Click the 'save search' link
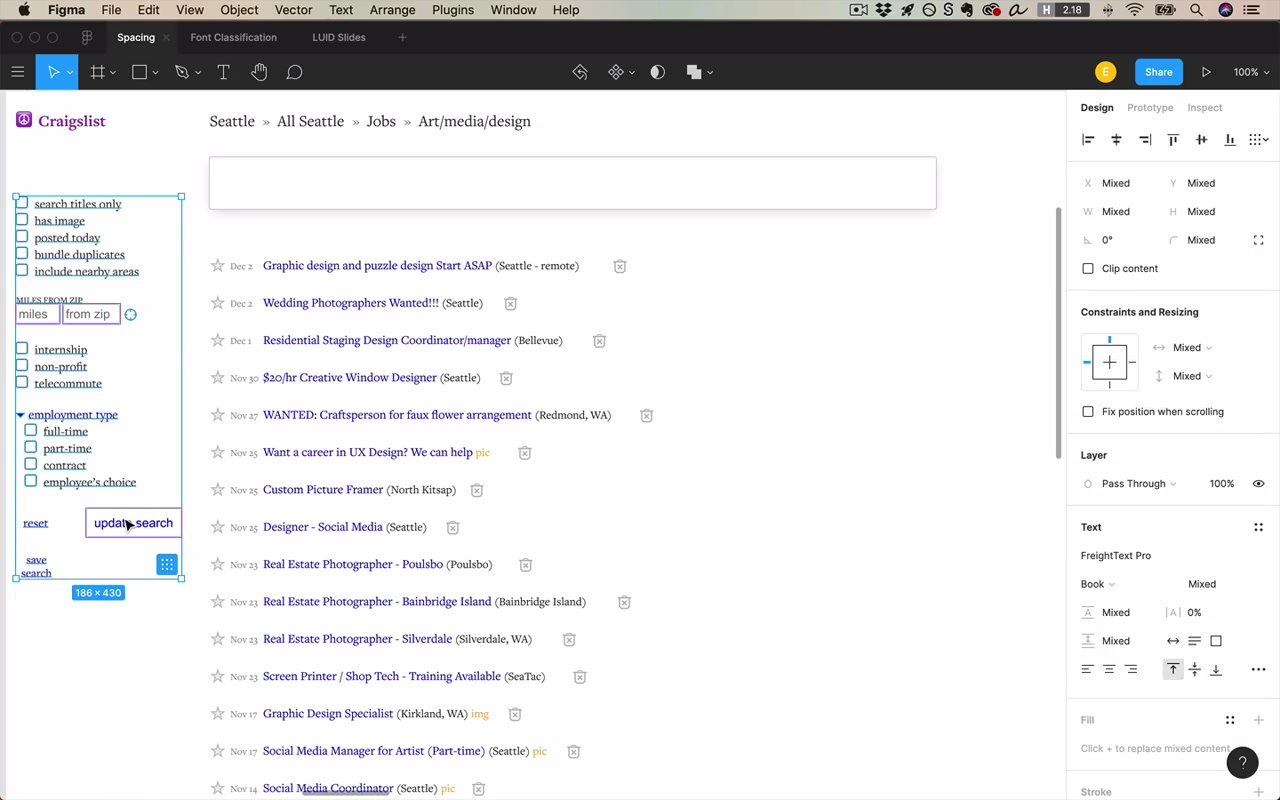This screenshot has width=1280, height=800. 36,566
